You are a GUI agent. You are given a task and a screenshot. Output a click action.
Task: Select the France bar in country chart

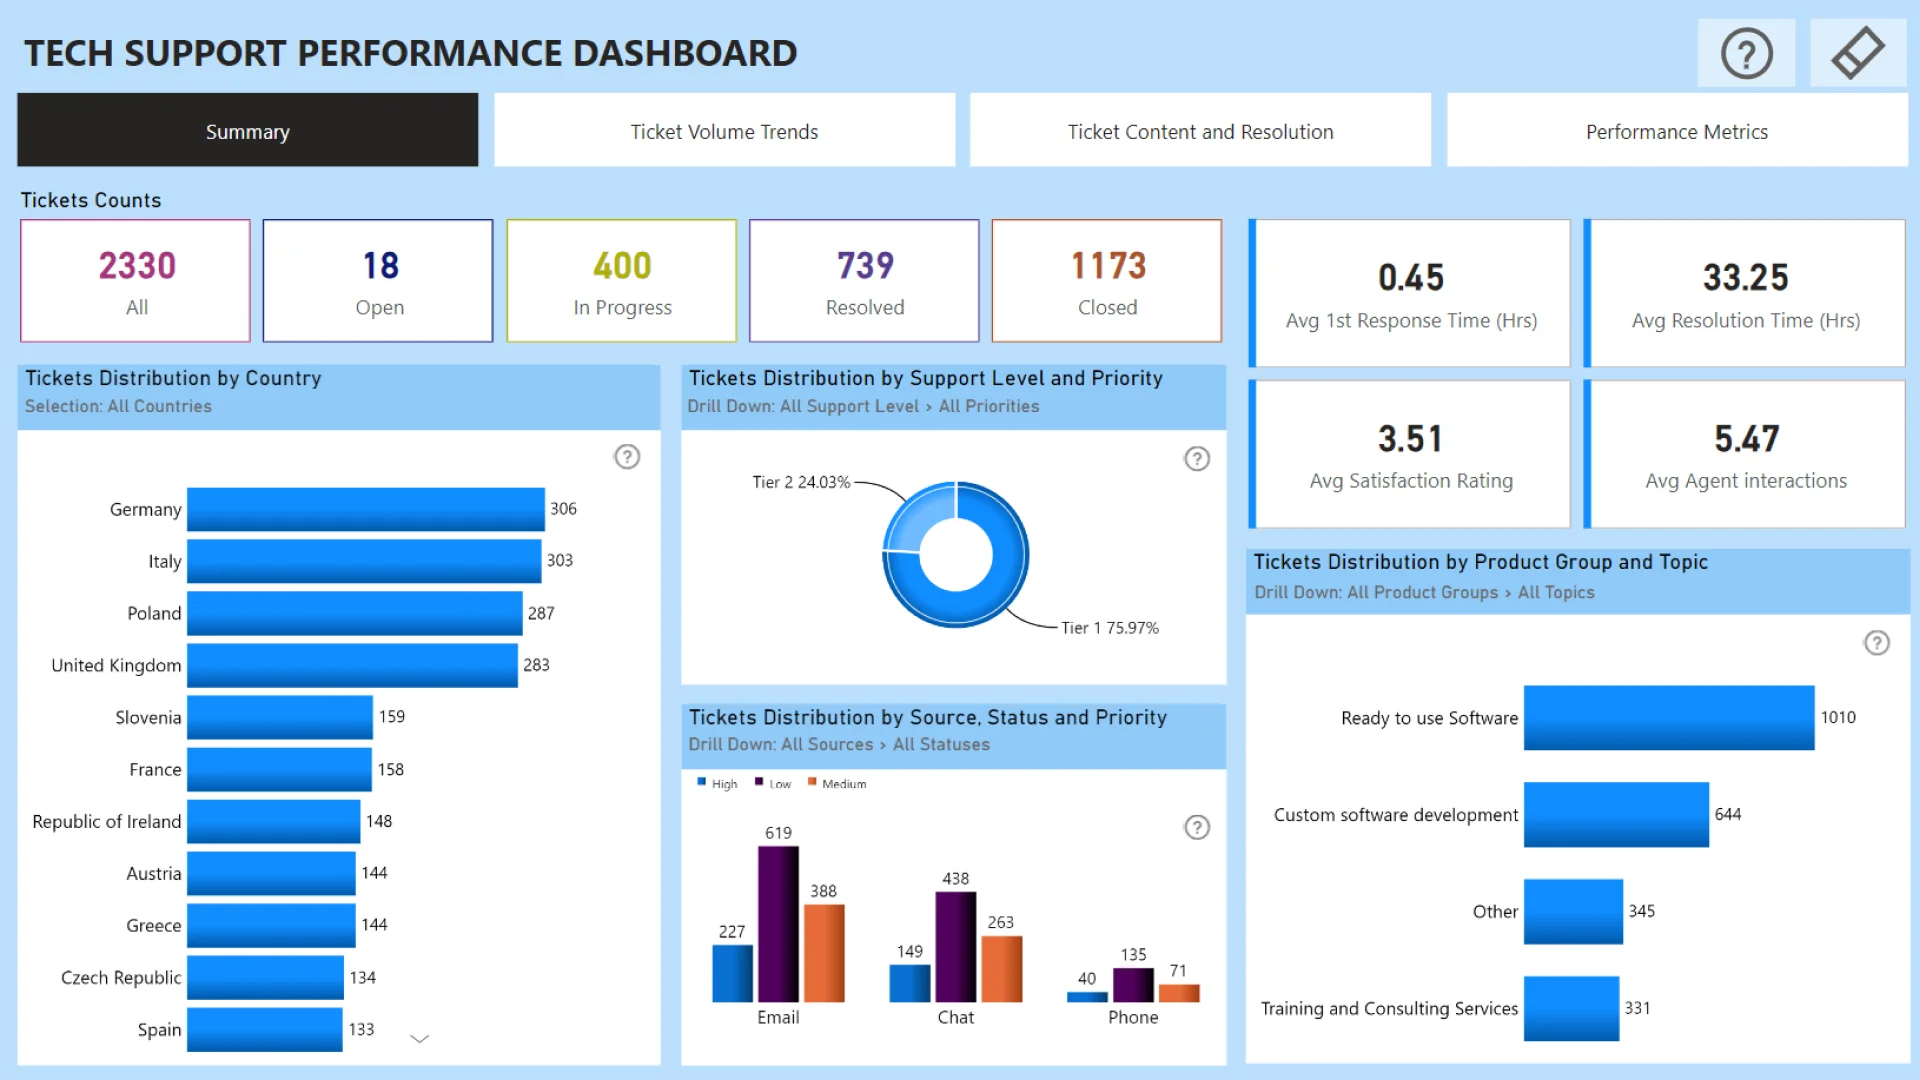(x=280, y=769)
